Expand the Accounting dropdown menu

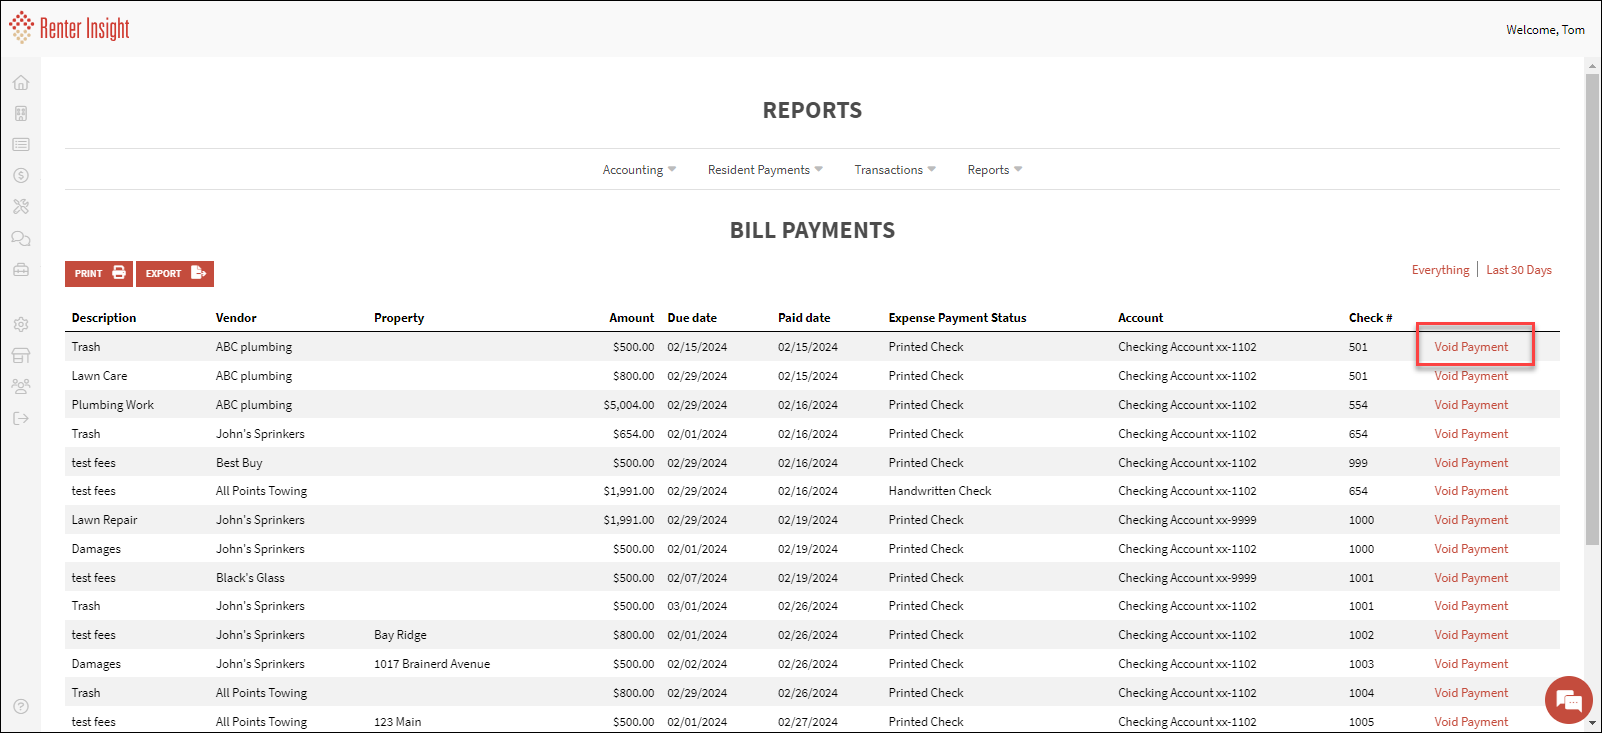[x=639, y=170]
